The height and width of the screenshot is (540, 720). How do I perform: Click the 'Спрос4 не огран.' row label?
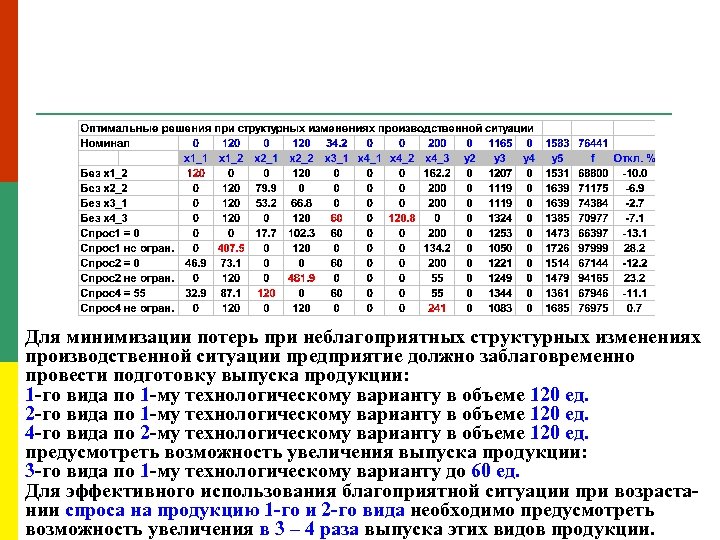[128, 309]
